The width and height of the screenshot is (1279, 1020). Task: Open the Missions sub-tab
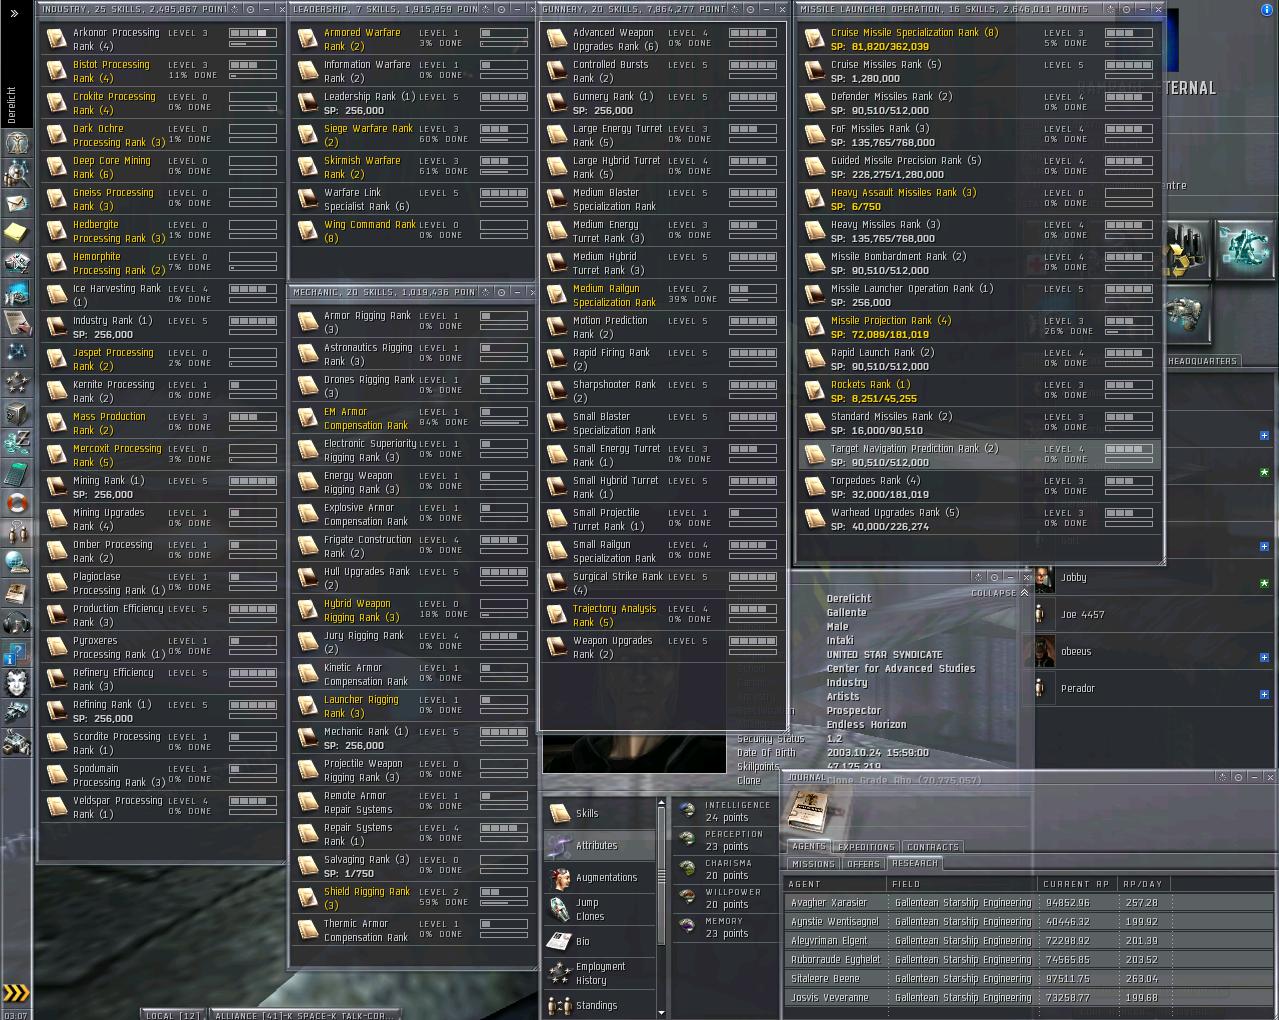812,863
